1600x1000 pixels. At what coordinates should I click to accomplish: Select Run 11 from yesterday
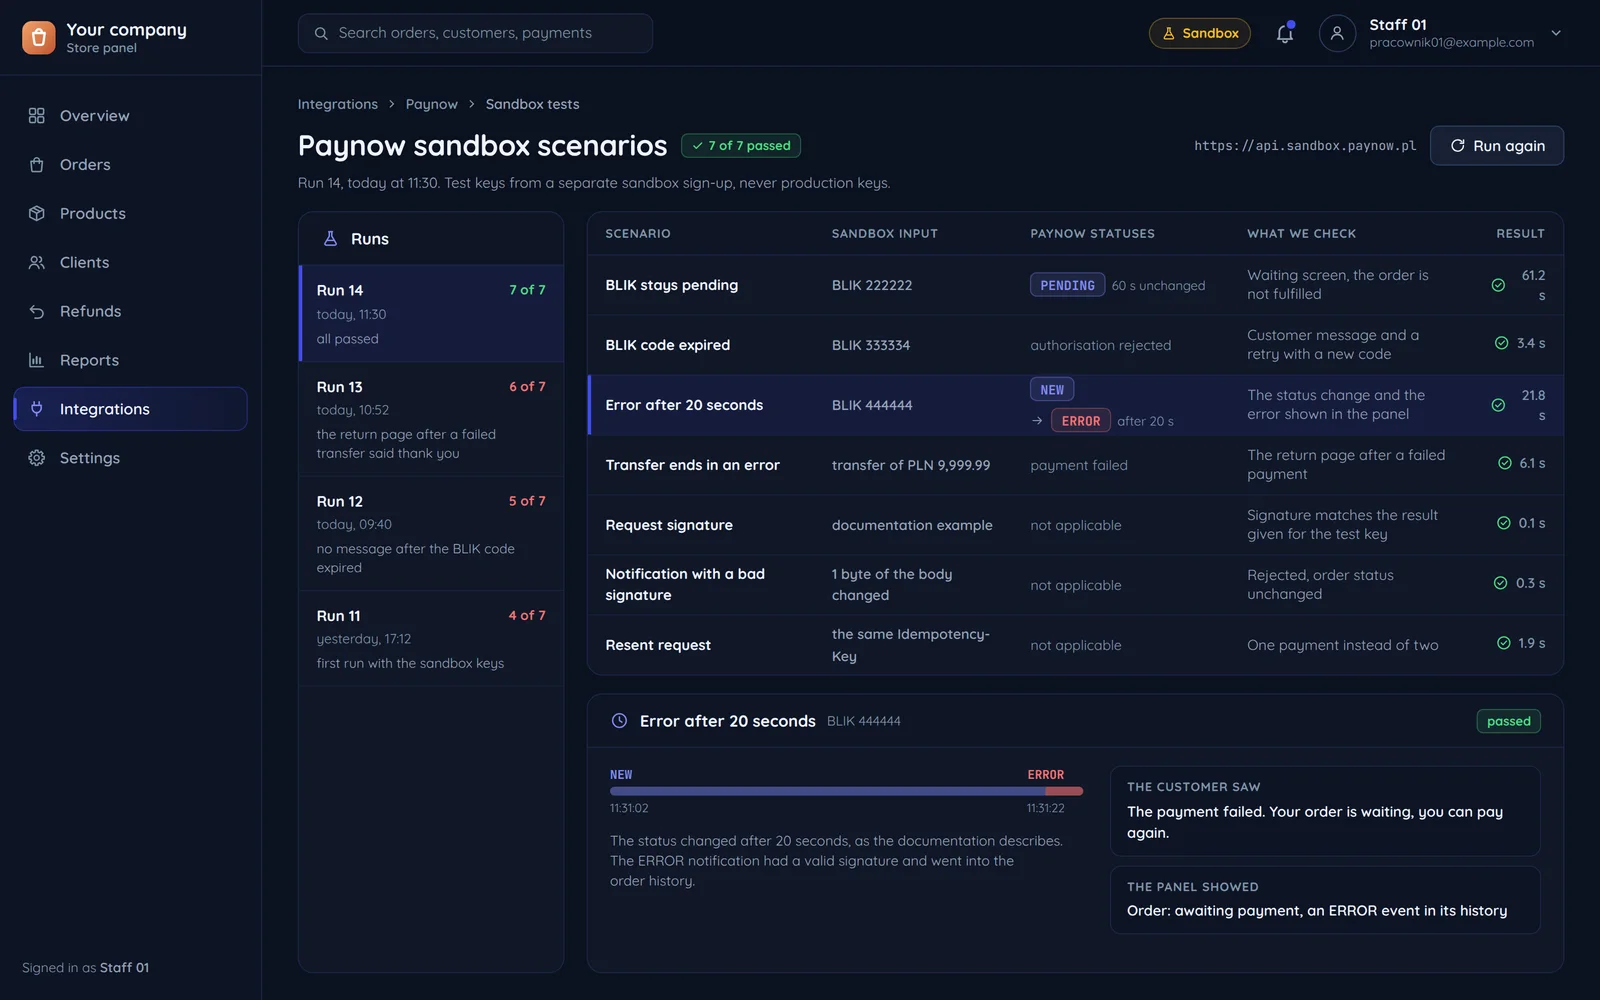[432, 639]
